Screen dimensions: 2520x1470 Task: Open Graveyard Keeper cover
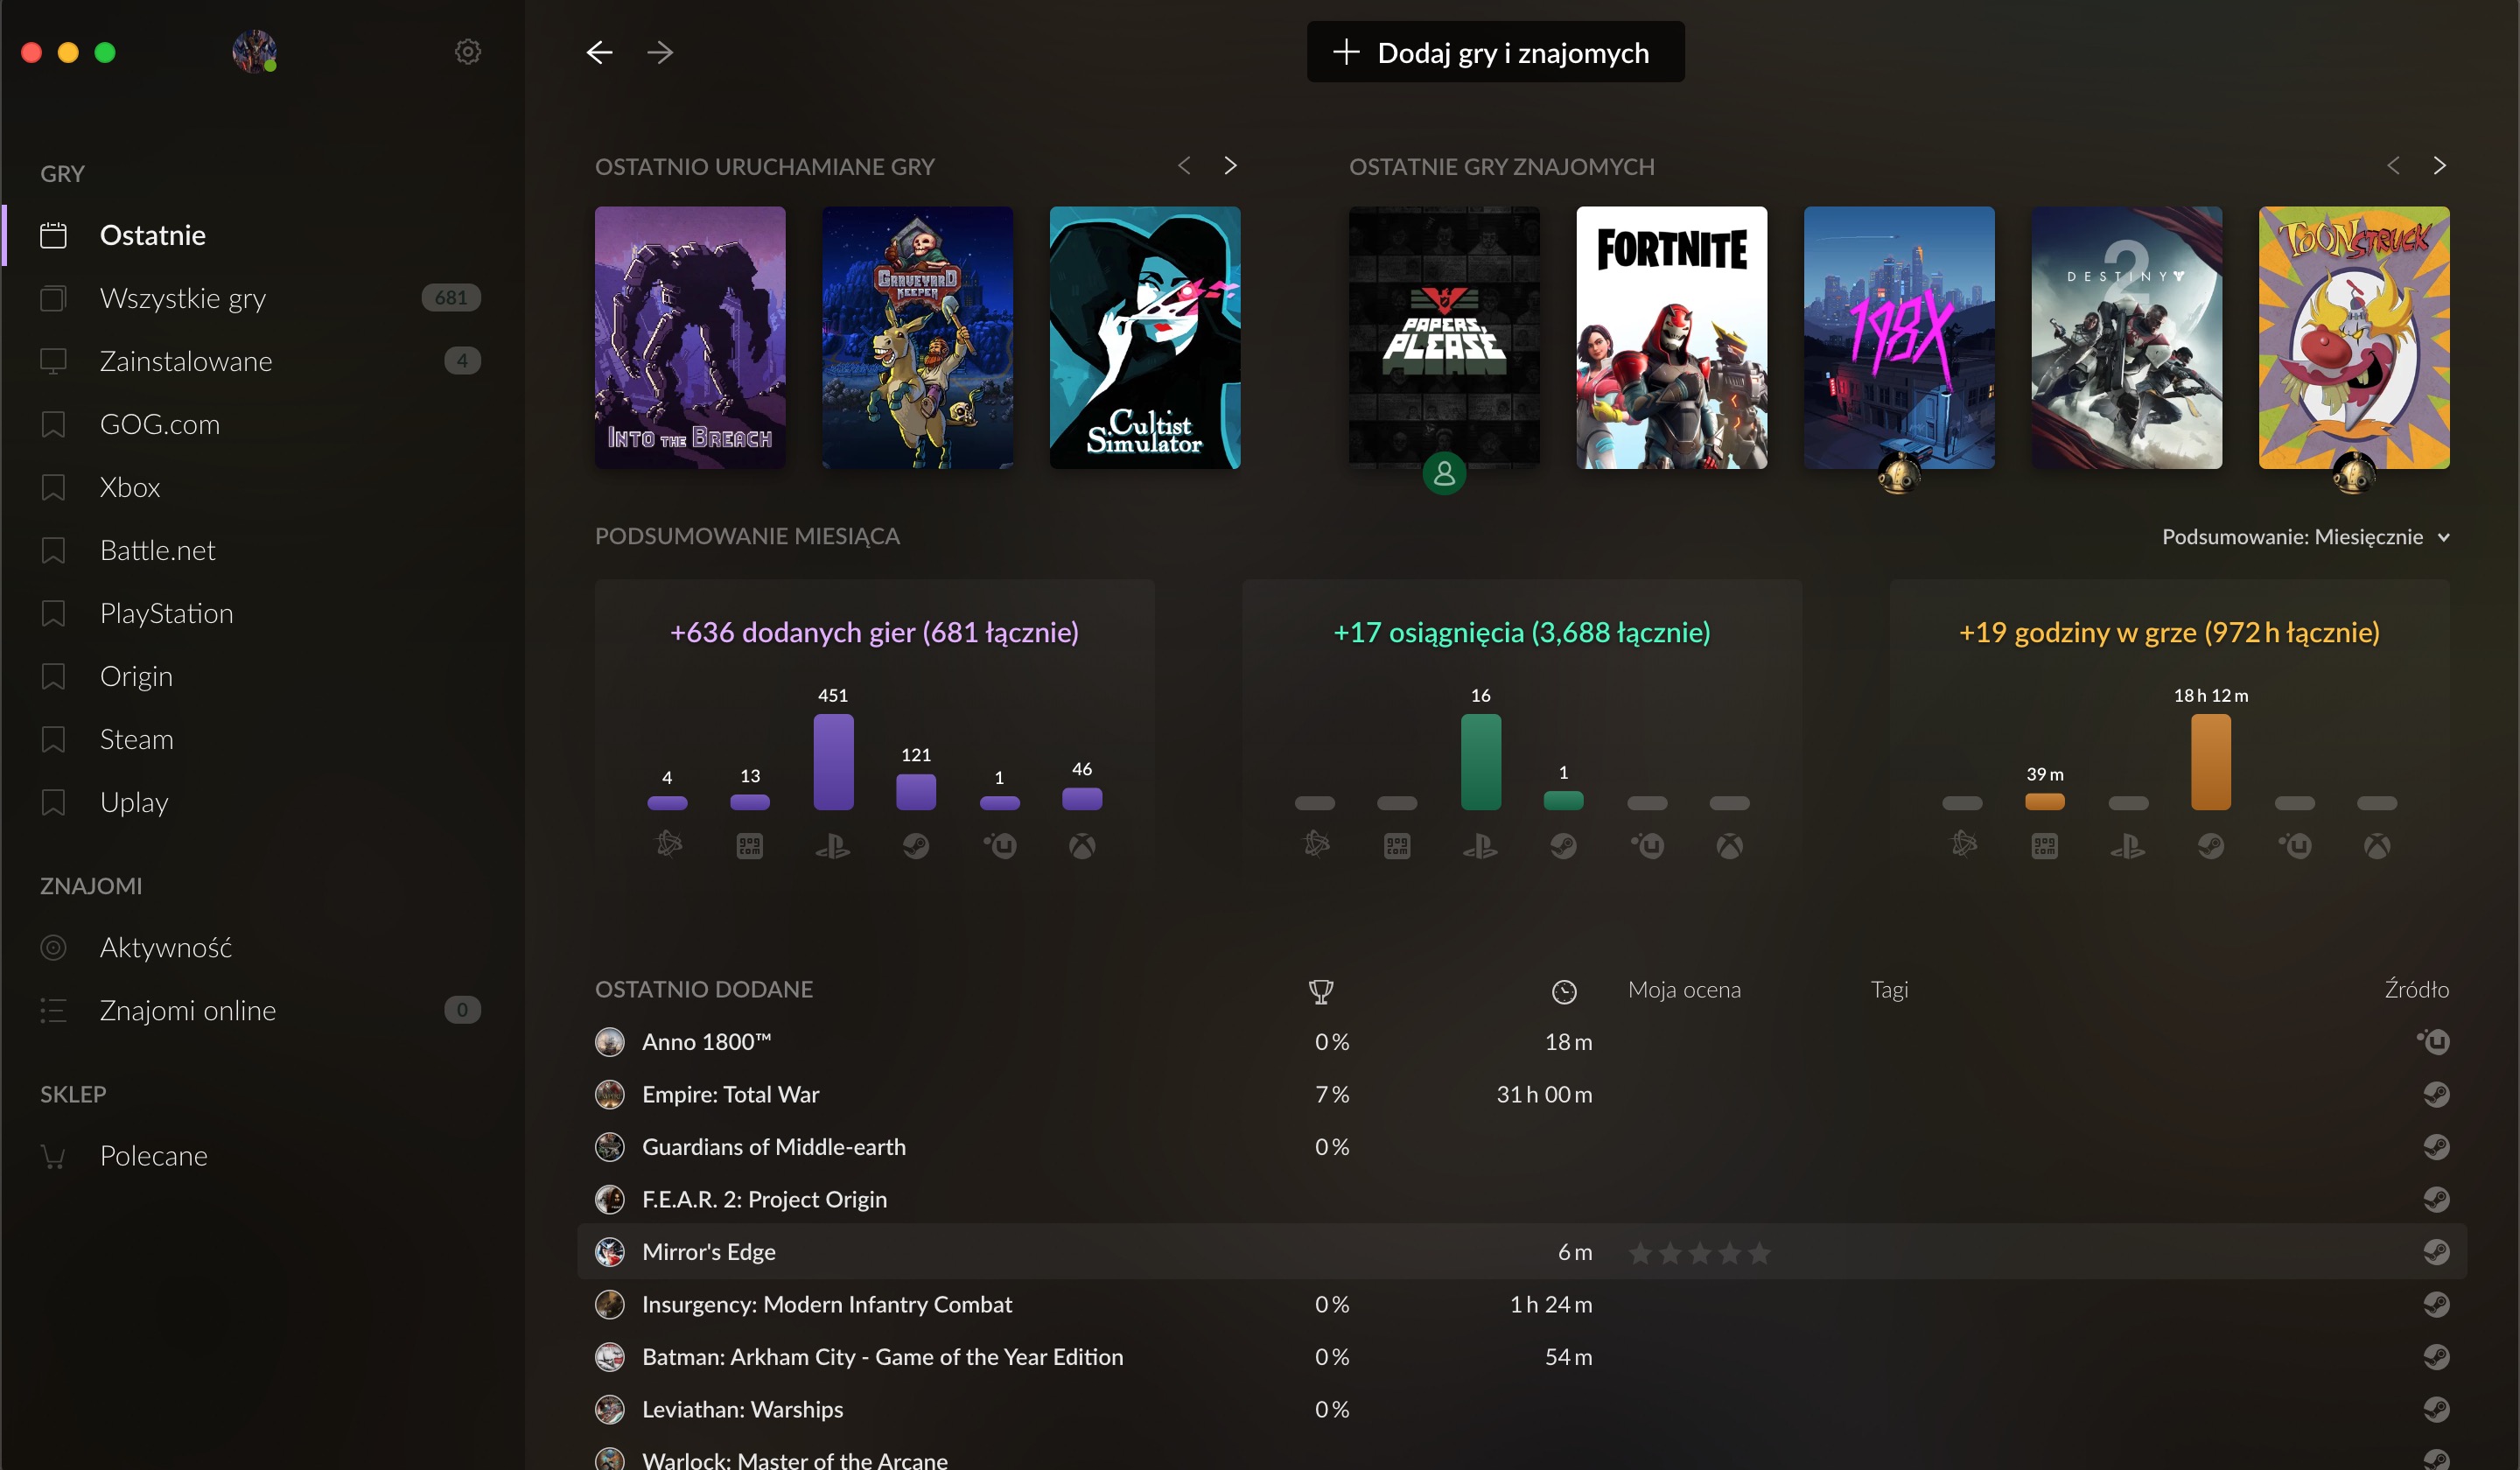[917, 338]
